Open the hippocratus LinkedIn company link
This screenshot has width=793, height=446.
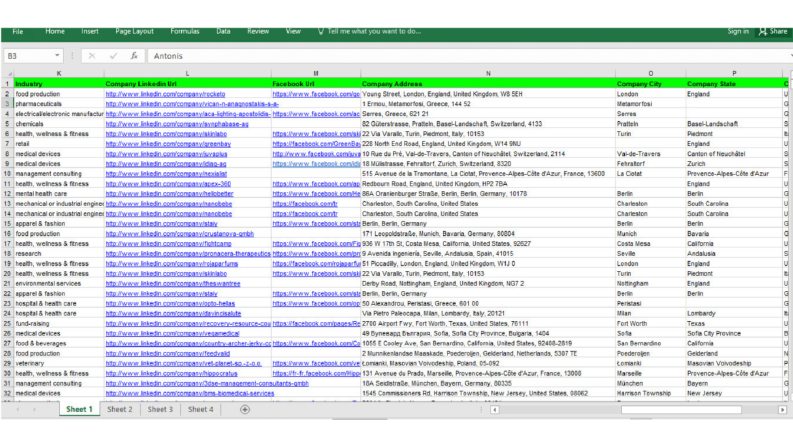(171, 374)
